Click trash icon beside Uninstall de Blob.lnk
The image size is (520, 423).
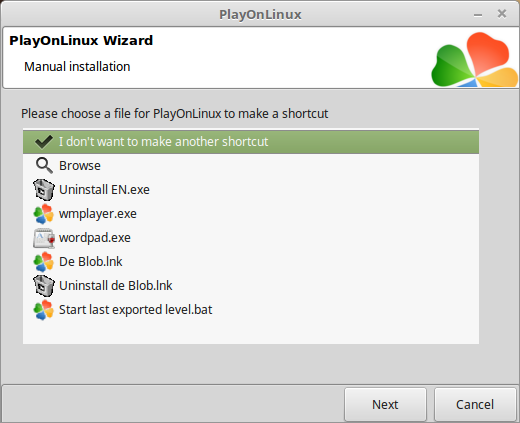44,286
